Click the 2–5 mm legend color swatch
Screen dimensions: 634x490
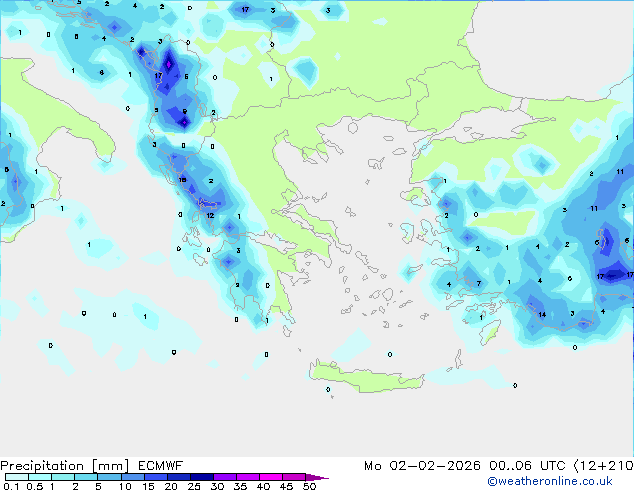[86, 477]
